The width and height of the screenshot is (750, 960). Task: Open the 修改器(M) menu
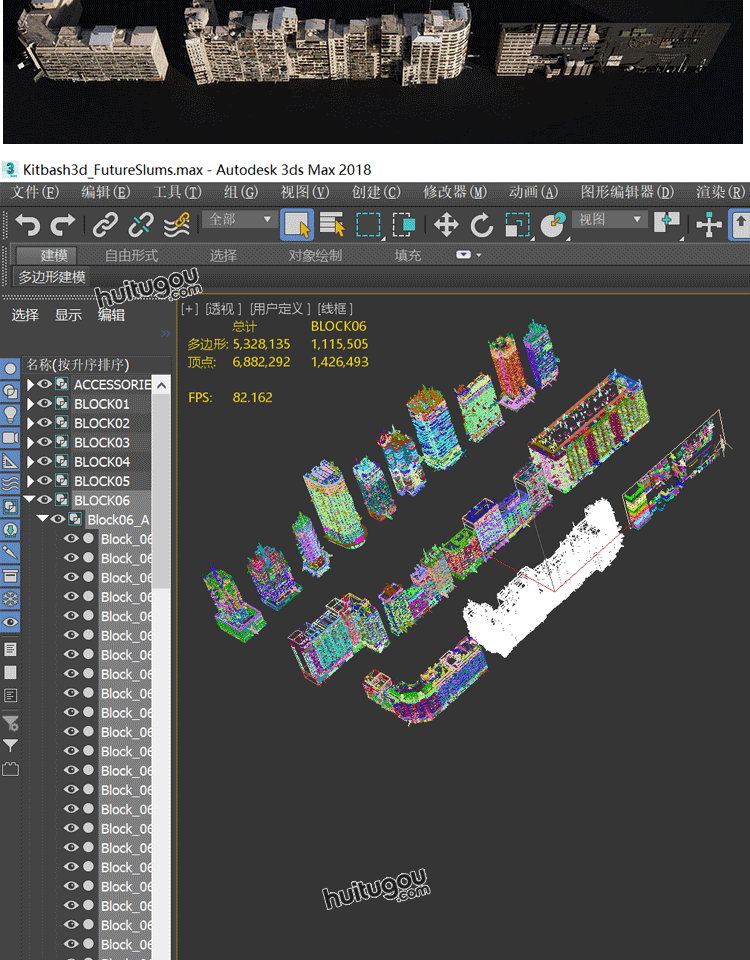coord(454,192)
